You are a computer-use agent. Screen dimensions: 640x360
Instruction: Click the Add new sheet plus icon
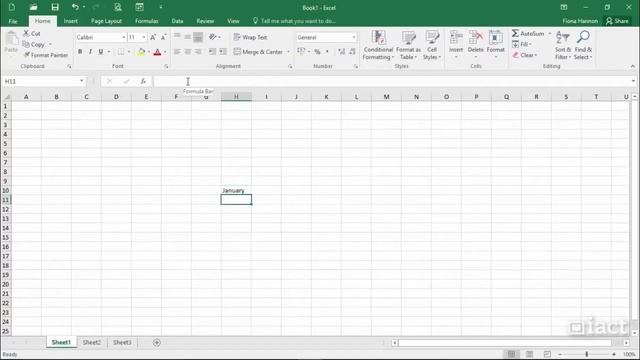(157, 342)
